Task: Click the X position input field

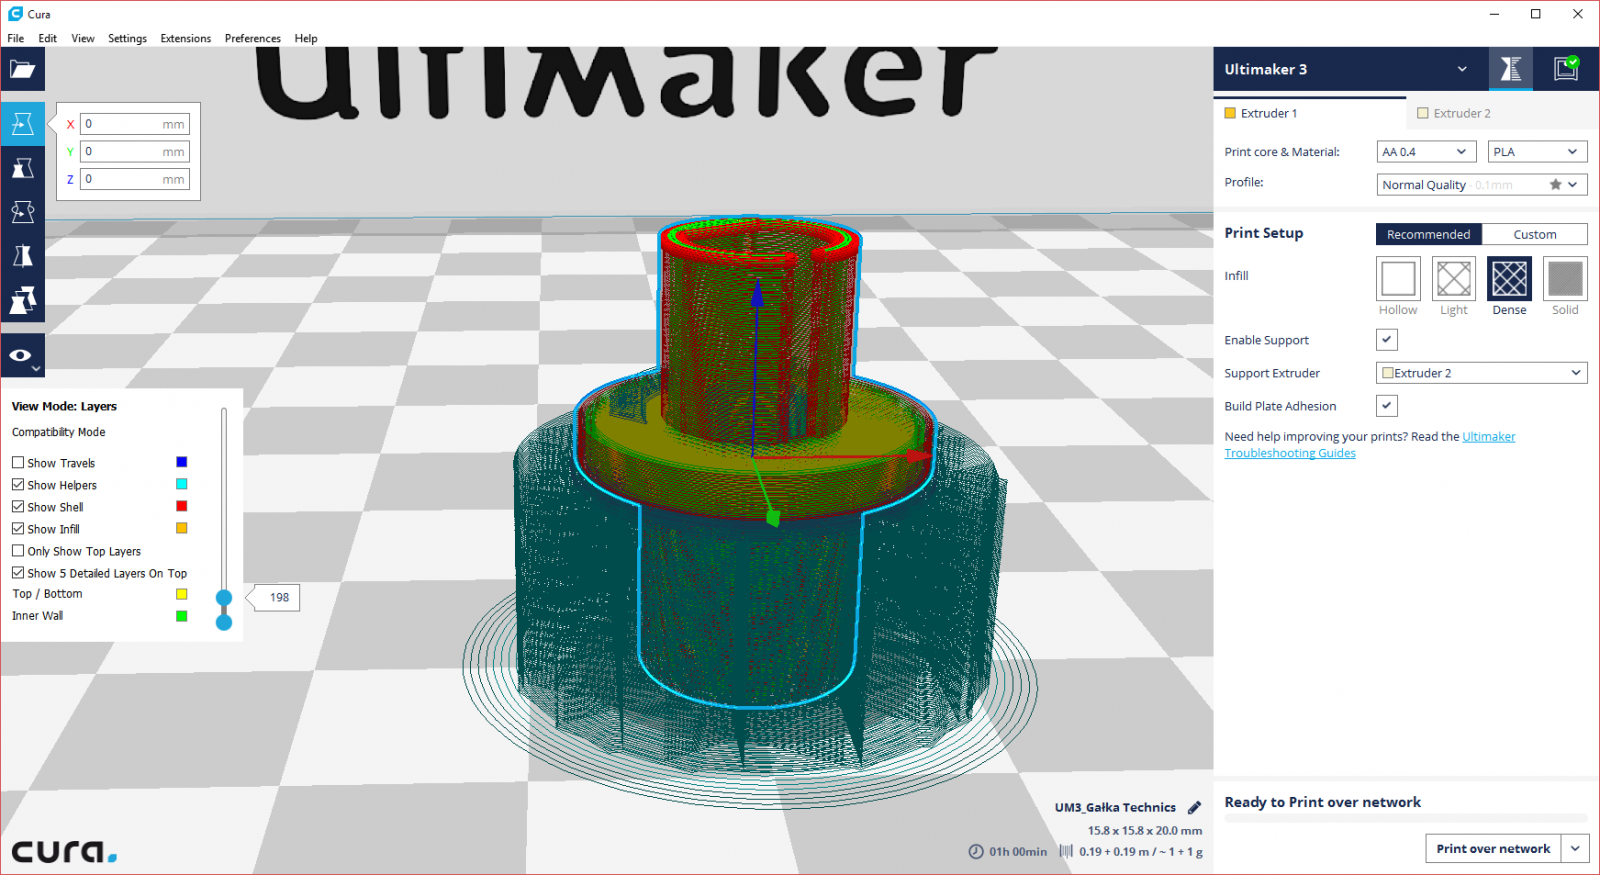Action: pos(134,124)
